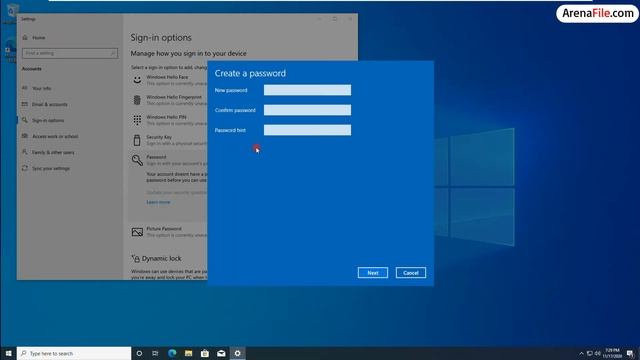The width and height of the screenshot is (640, 360).
Task: Cancel the Create a password dialog
Action: point(411,273)
